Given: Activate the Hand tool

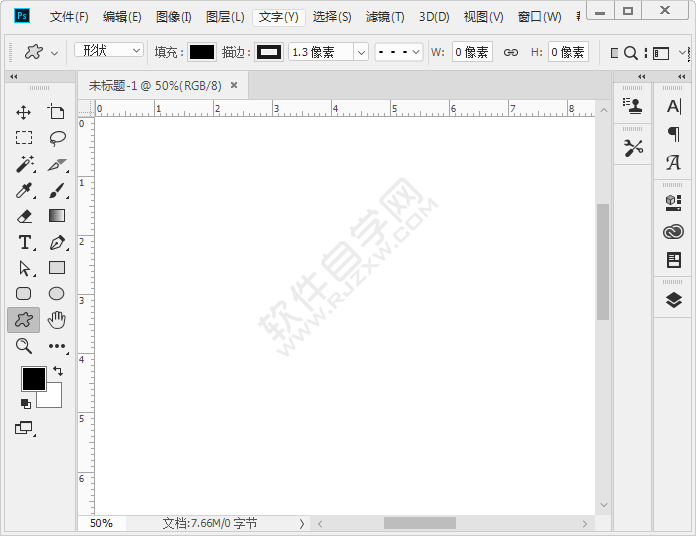Looking at the screenshot, I should (x=56, y=320).
